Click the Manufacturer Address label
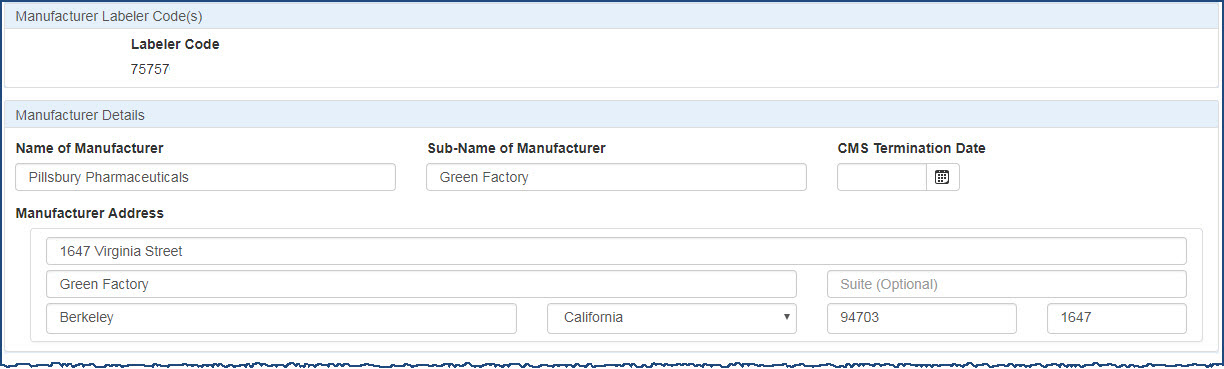Viewport: 1224px width, 369px height. (90, 213)
